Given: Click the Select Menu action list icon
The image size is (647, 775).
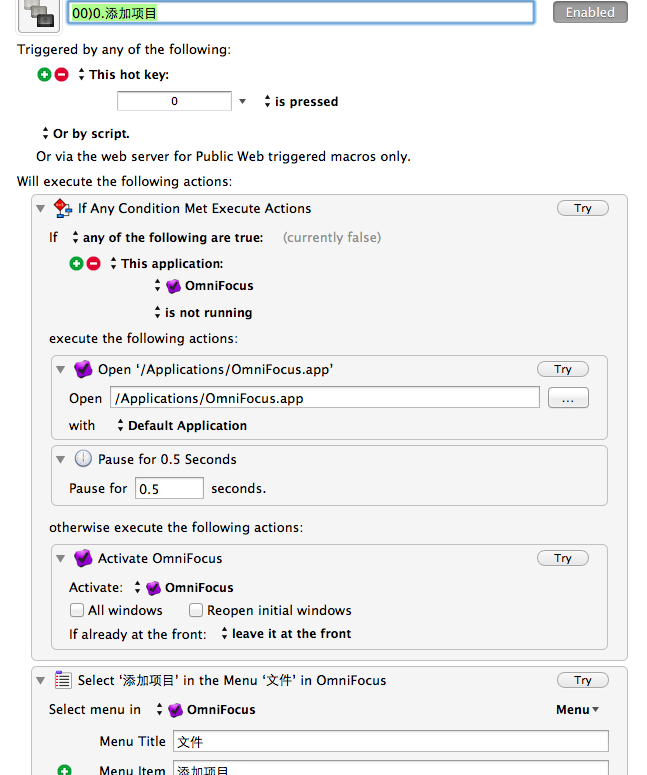Looking at the screenshot, I should click(63, 680).
